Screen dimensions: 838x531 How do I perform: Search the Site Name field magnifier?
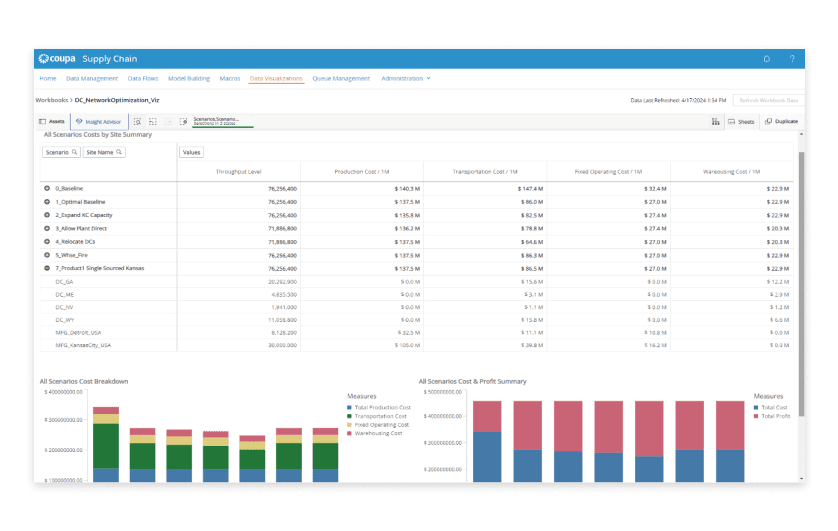[119, 152]
